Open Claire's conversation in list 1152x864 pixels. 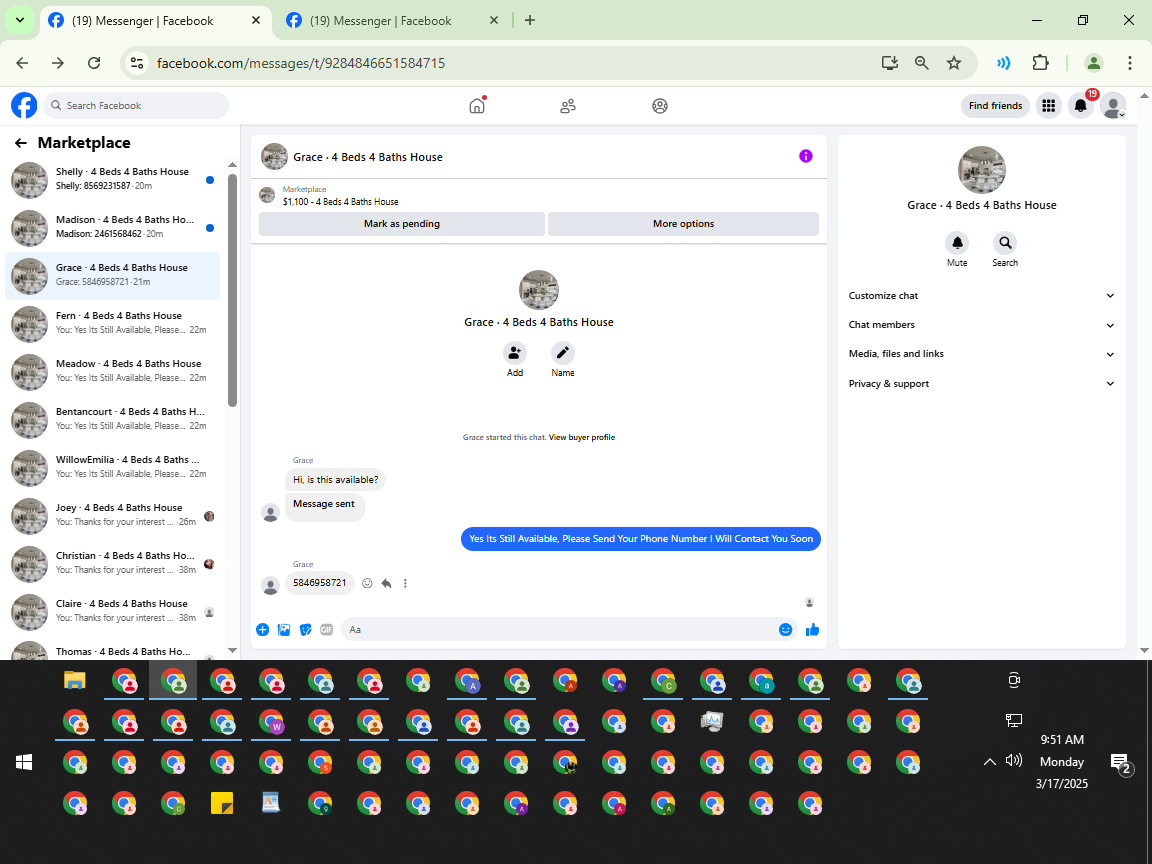(x=113, y=611)
